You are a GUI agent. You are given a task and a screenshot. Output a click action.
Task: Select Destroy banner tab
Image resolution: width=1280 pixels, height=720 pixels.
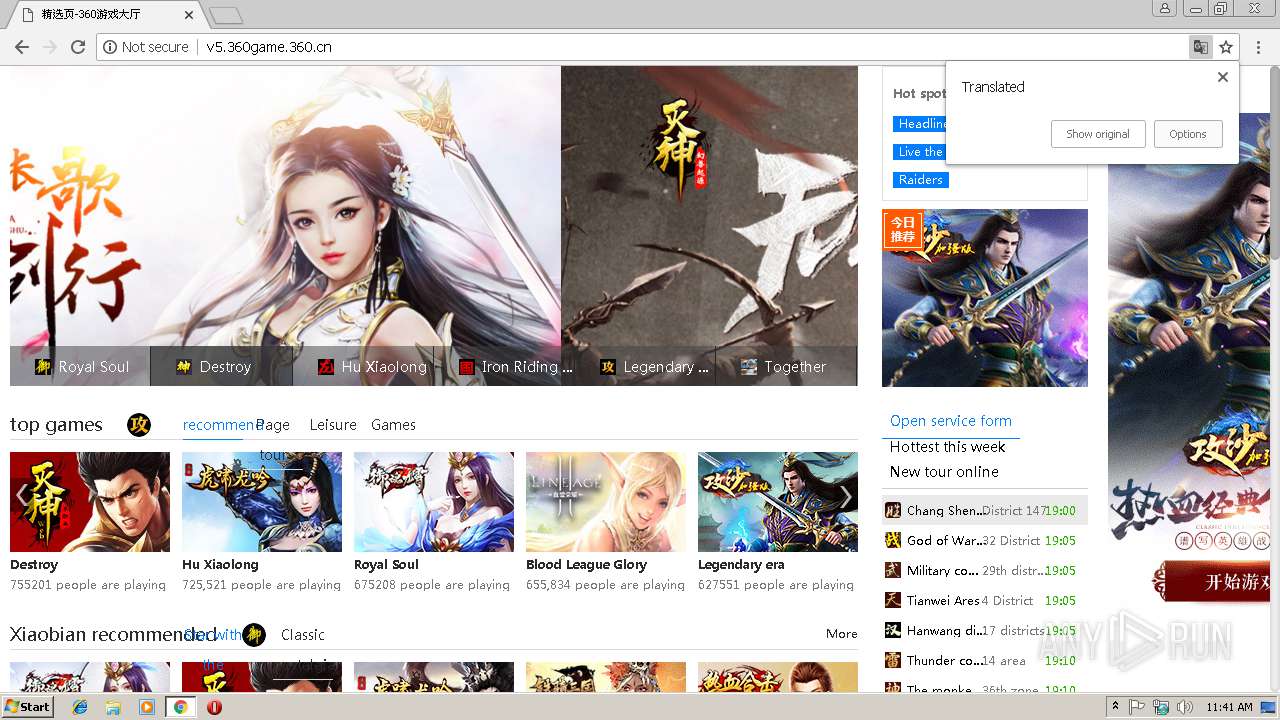click(221, 367)
